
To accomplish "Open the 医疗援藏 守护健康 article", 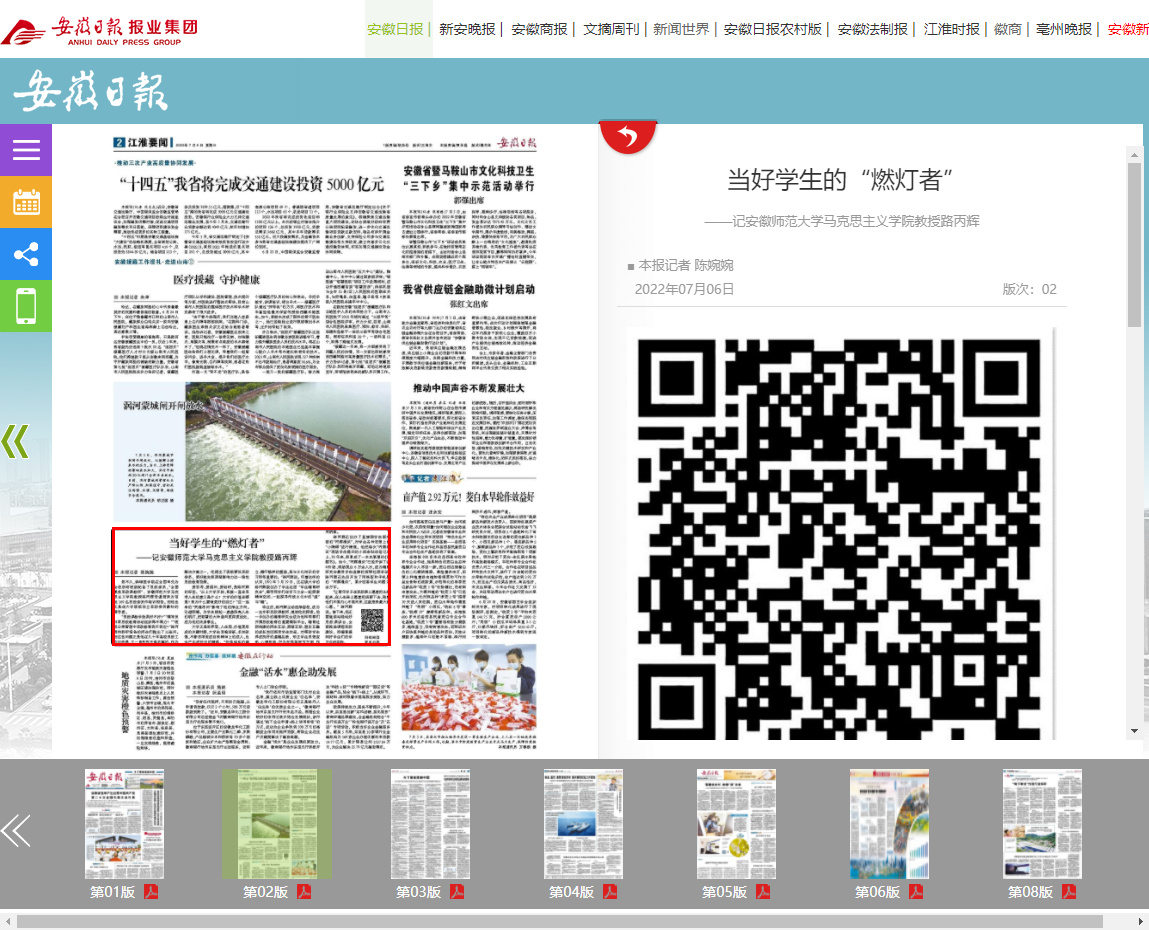I will click(216, 279).
